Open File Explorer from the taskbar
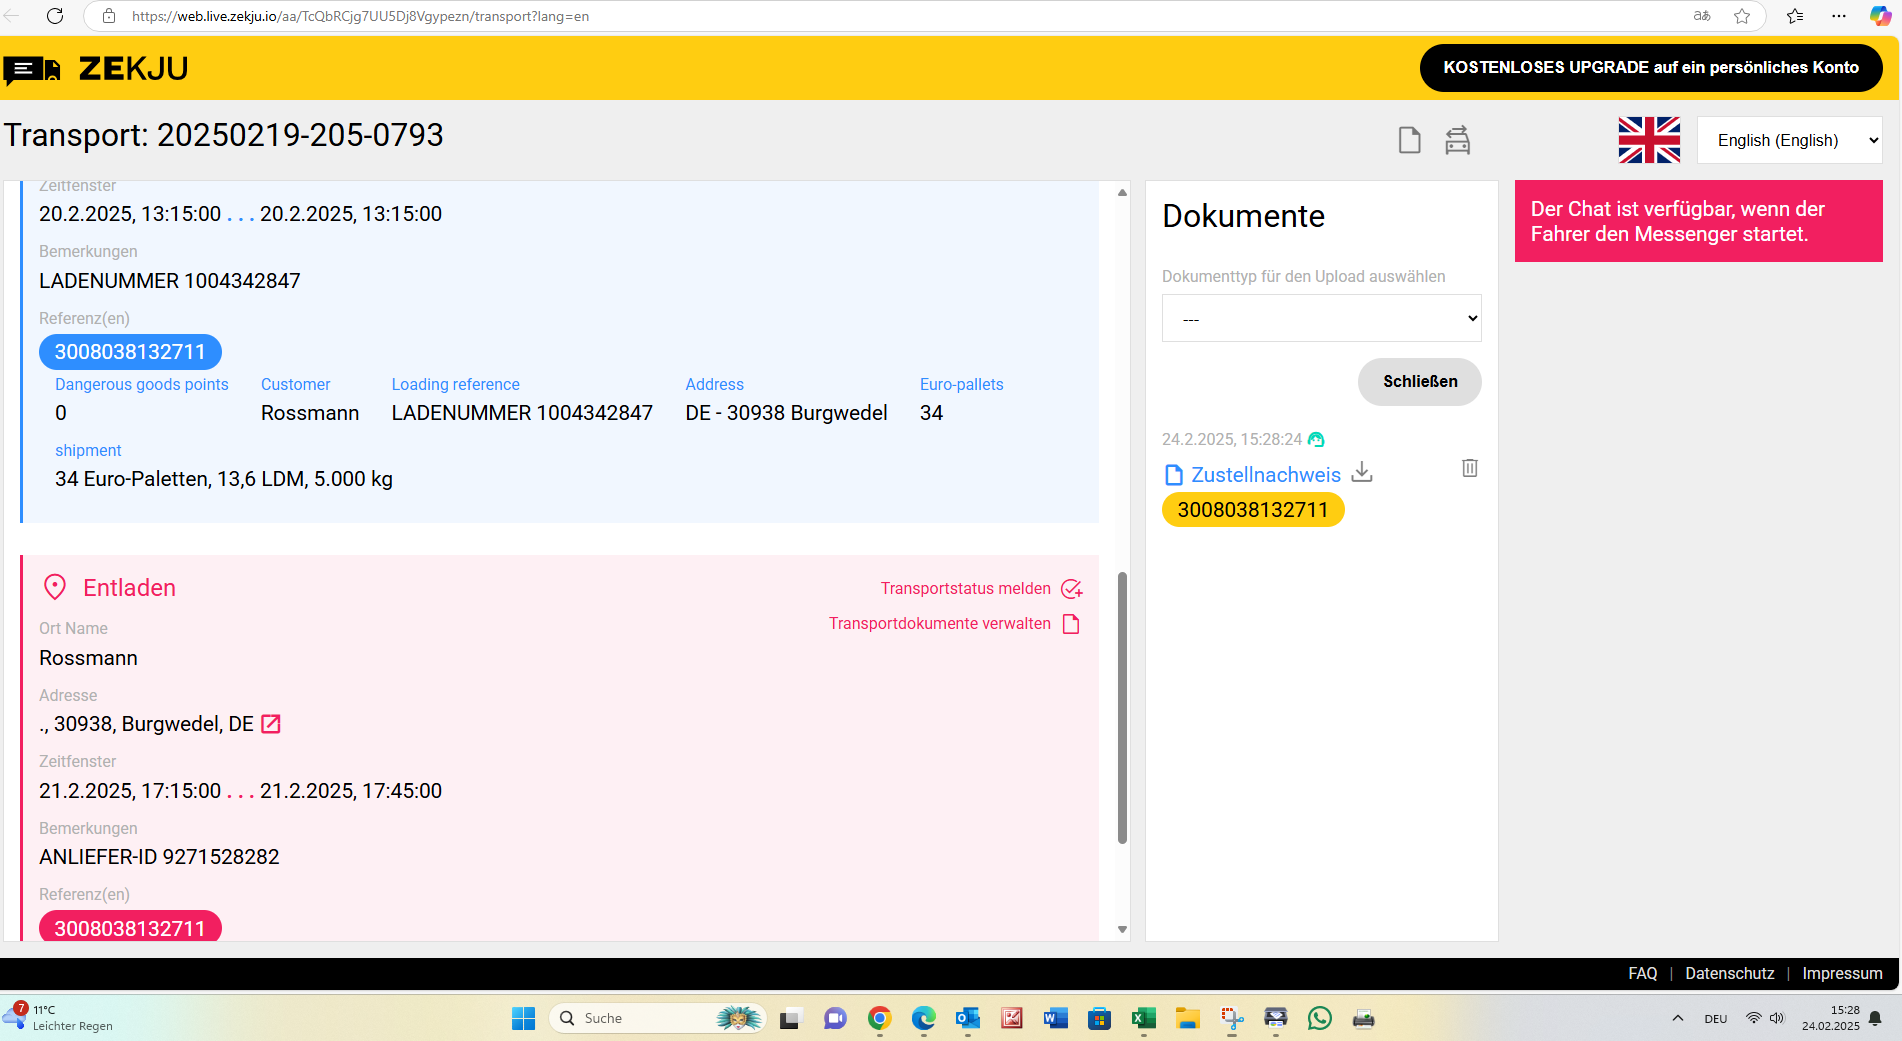Viewport: 1902px width, 1041px height. pyautogui.click(x=1187, y=1018)
